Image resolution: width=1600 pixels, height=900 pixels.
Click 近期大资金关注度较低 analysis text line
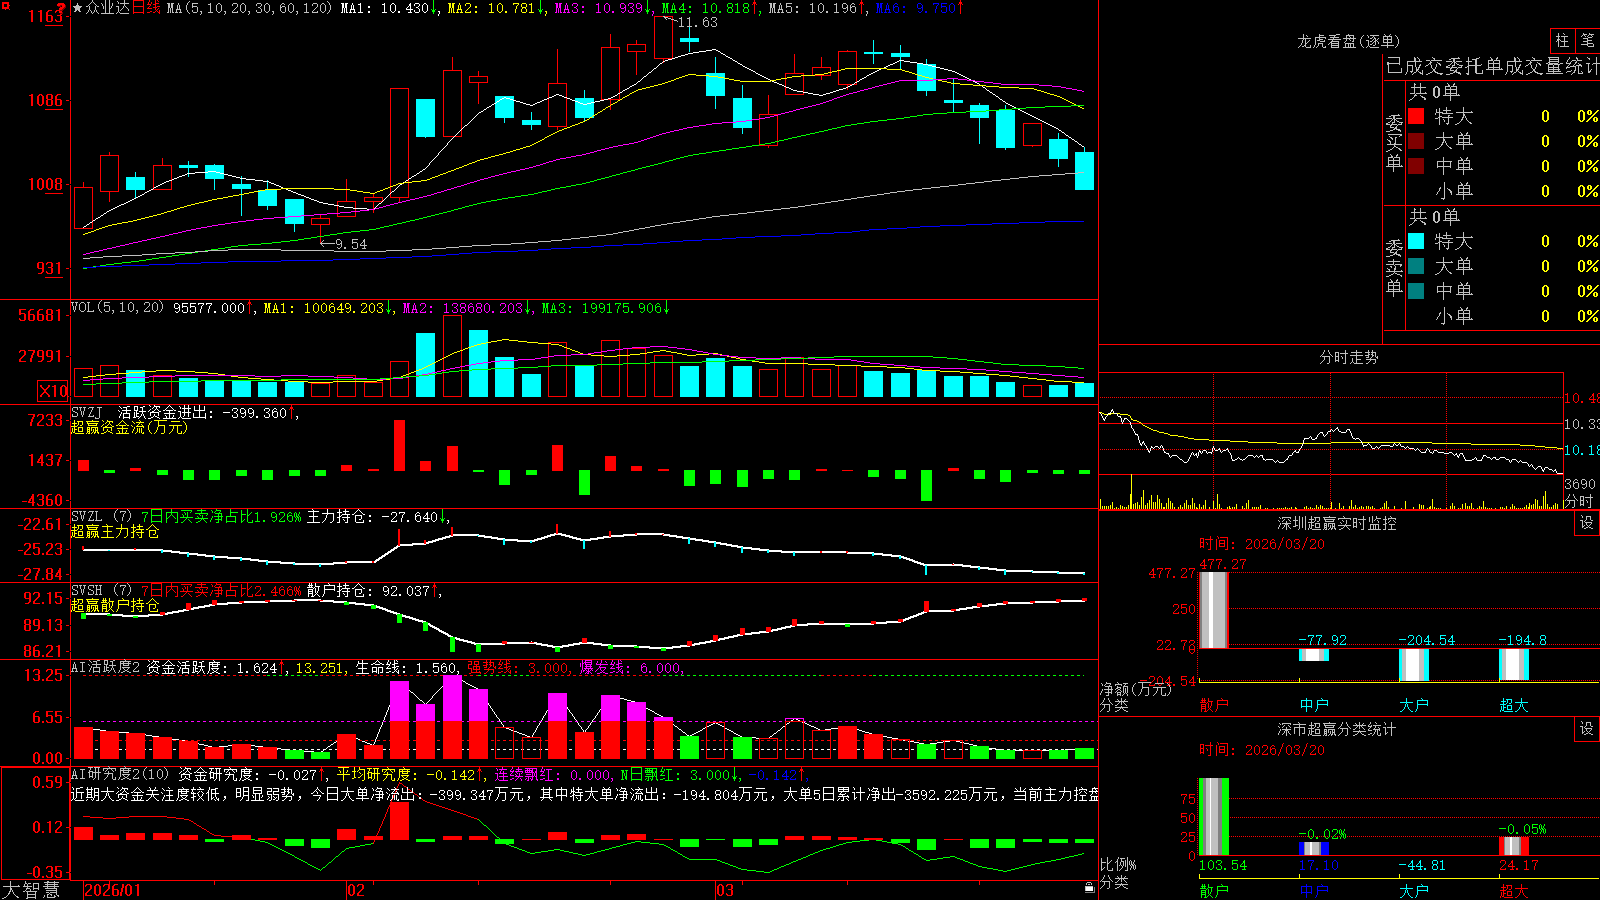584,794
